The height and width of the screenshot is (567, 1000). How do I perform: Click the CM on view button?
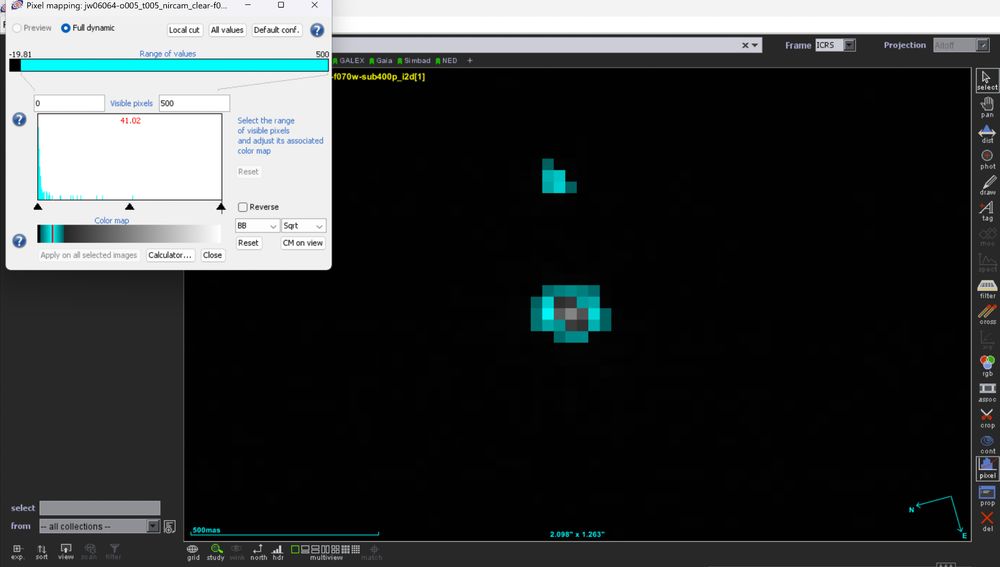(x=303, y=243)
